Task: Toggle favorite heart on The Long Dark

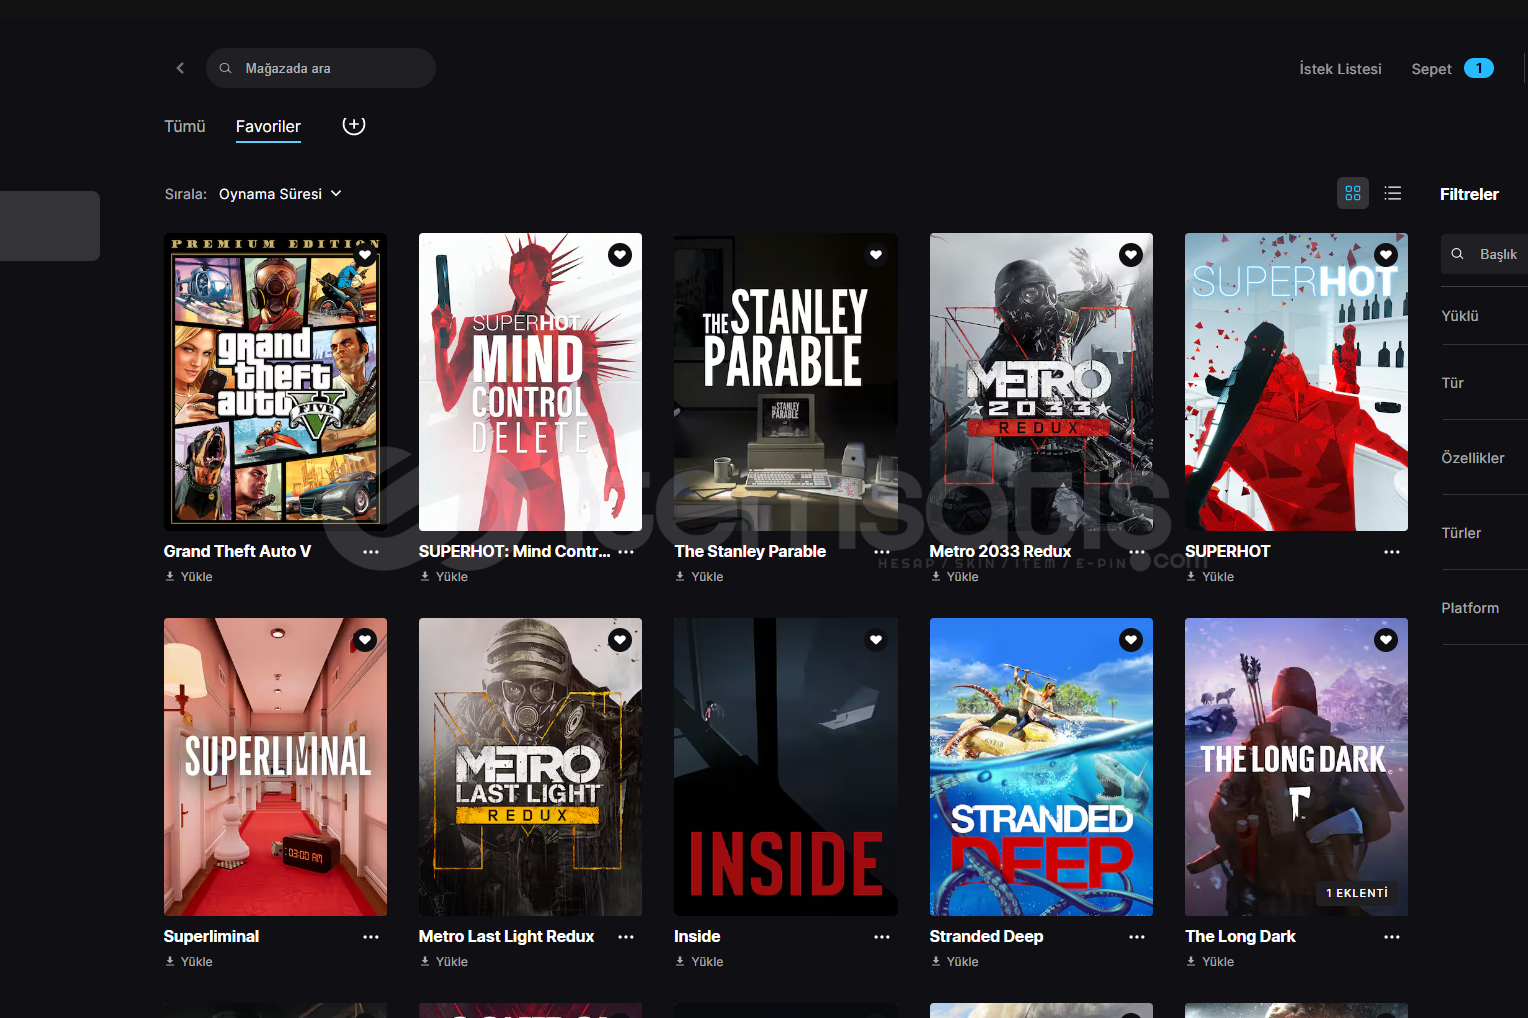Action: tap(1386, 640)
